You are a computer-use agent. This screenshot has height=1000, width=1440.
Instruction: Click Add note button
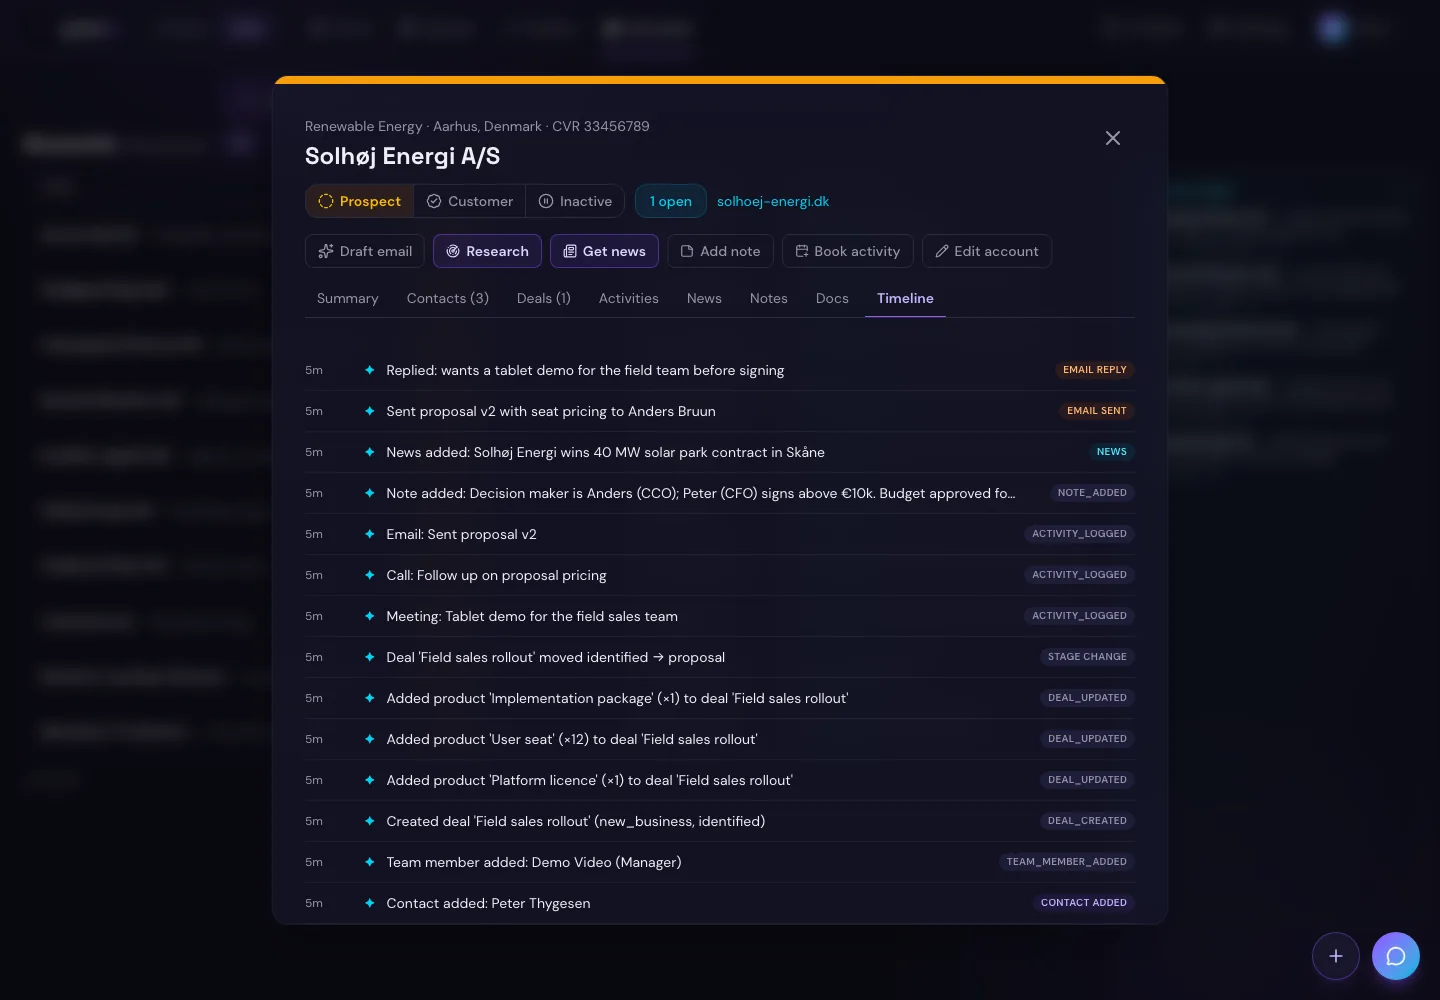(720, 251)
